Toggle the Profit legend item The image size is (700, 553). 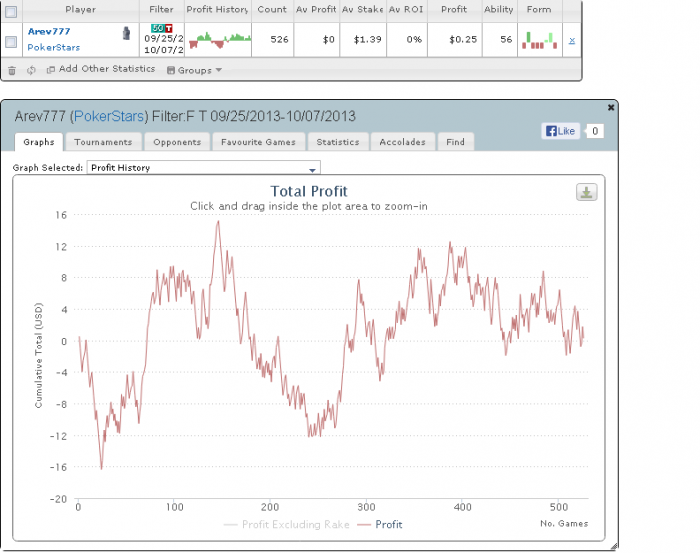(x=380, y=524)
